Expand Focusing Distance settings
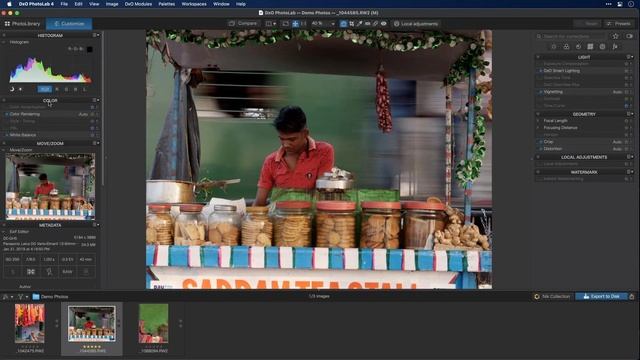The width and height of the screenshot is (640, 360). point(538,128)
